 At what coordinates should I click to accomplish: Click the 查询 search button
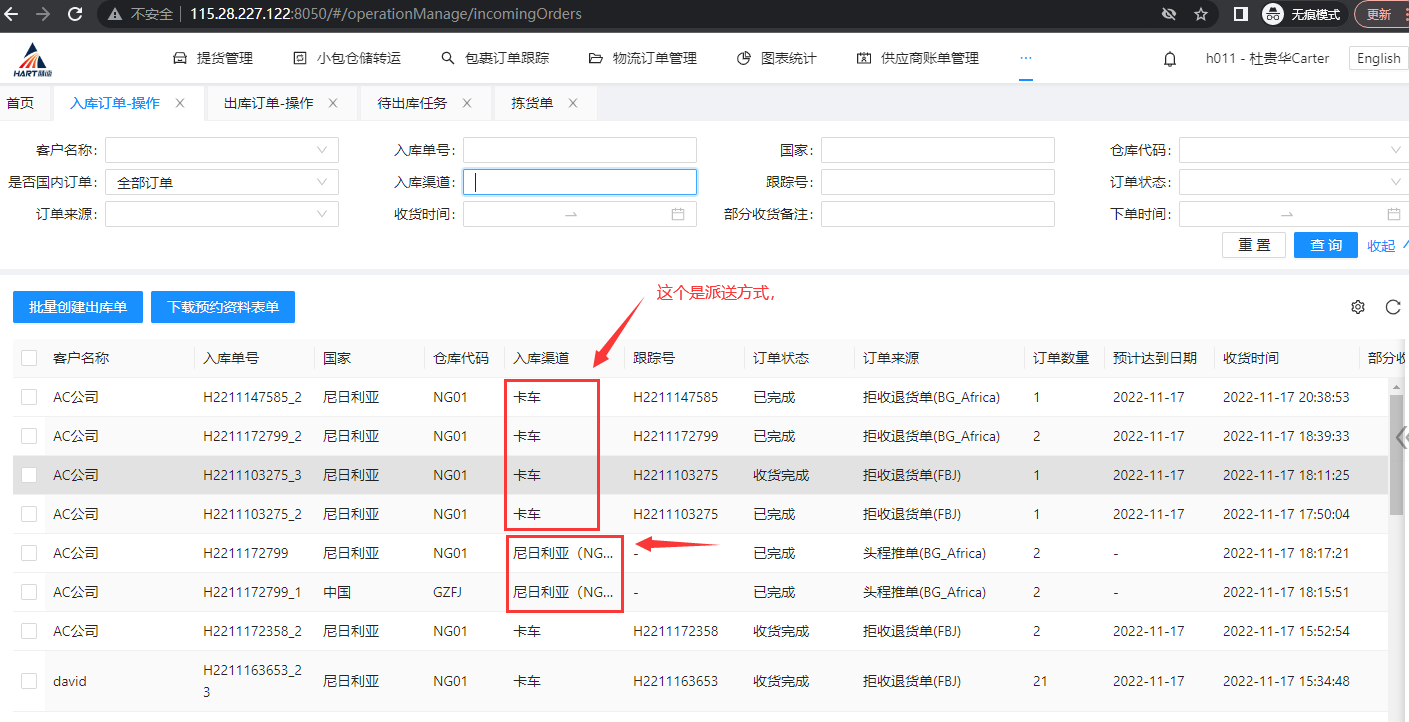pyautogui.click(x=1325, y=245)
